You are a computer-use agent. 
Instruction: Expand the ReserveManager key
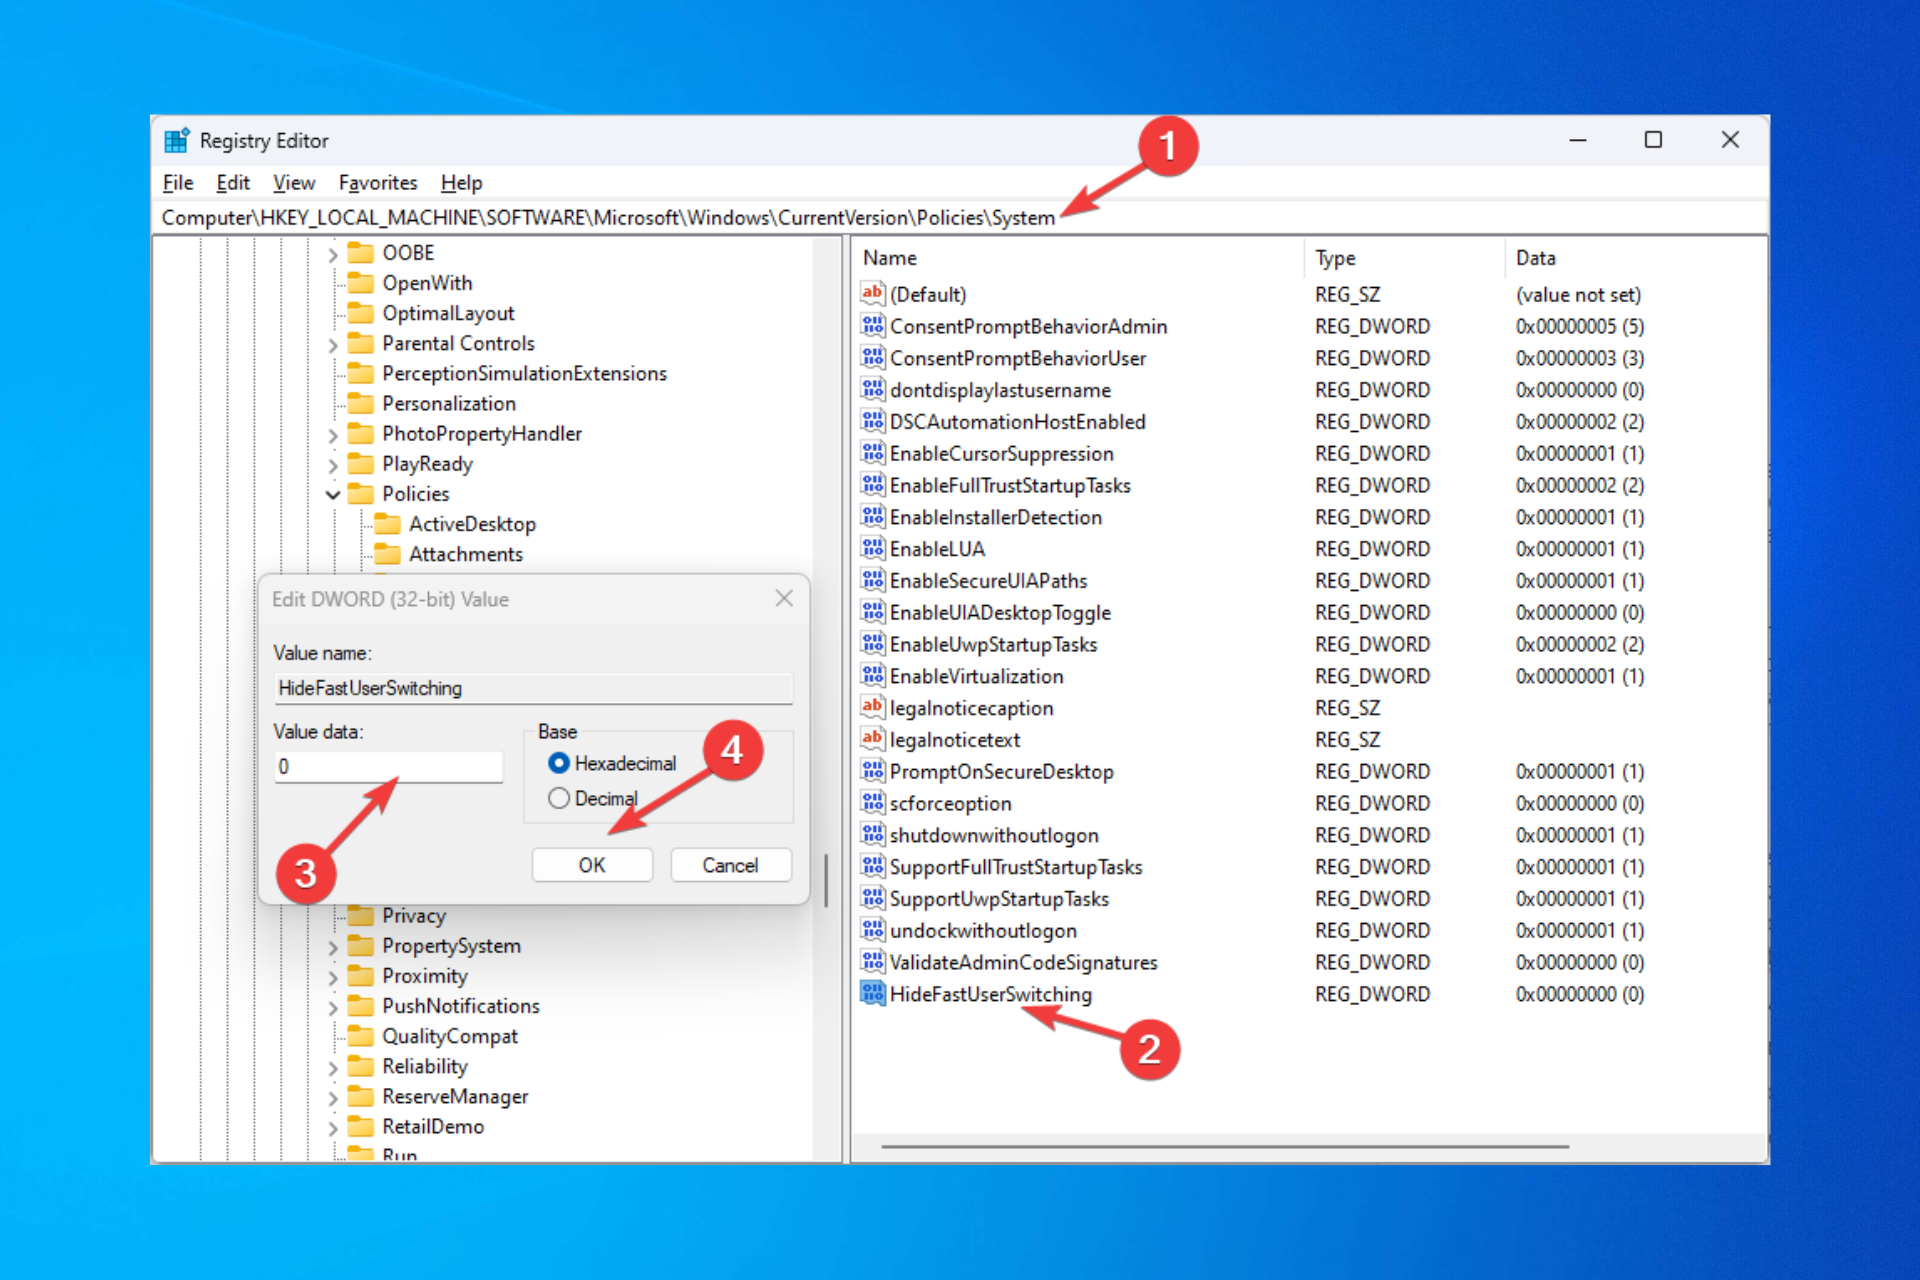point(333,1097)
